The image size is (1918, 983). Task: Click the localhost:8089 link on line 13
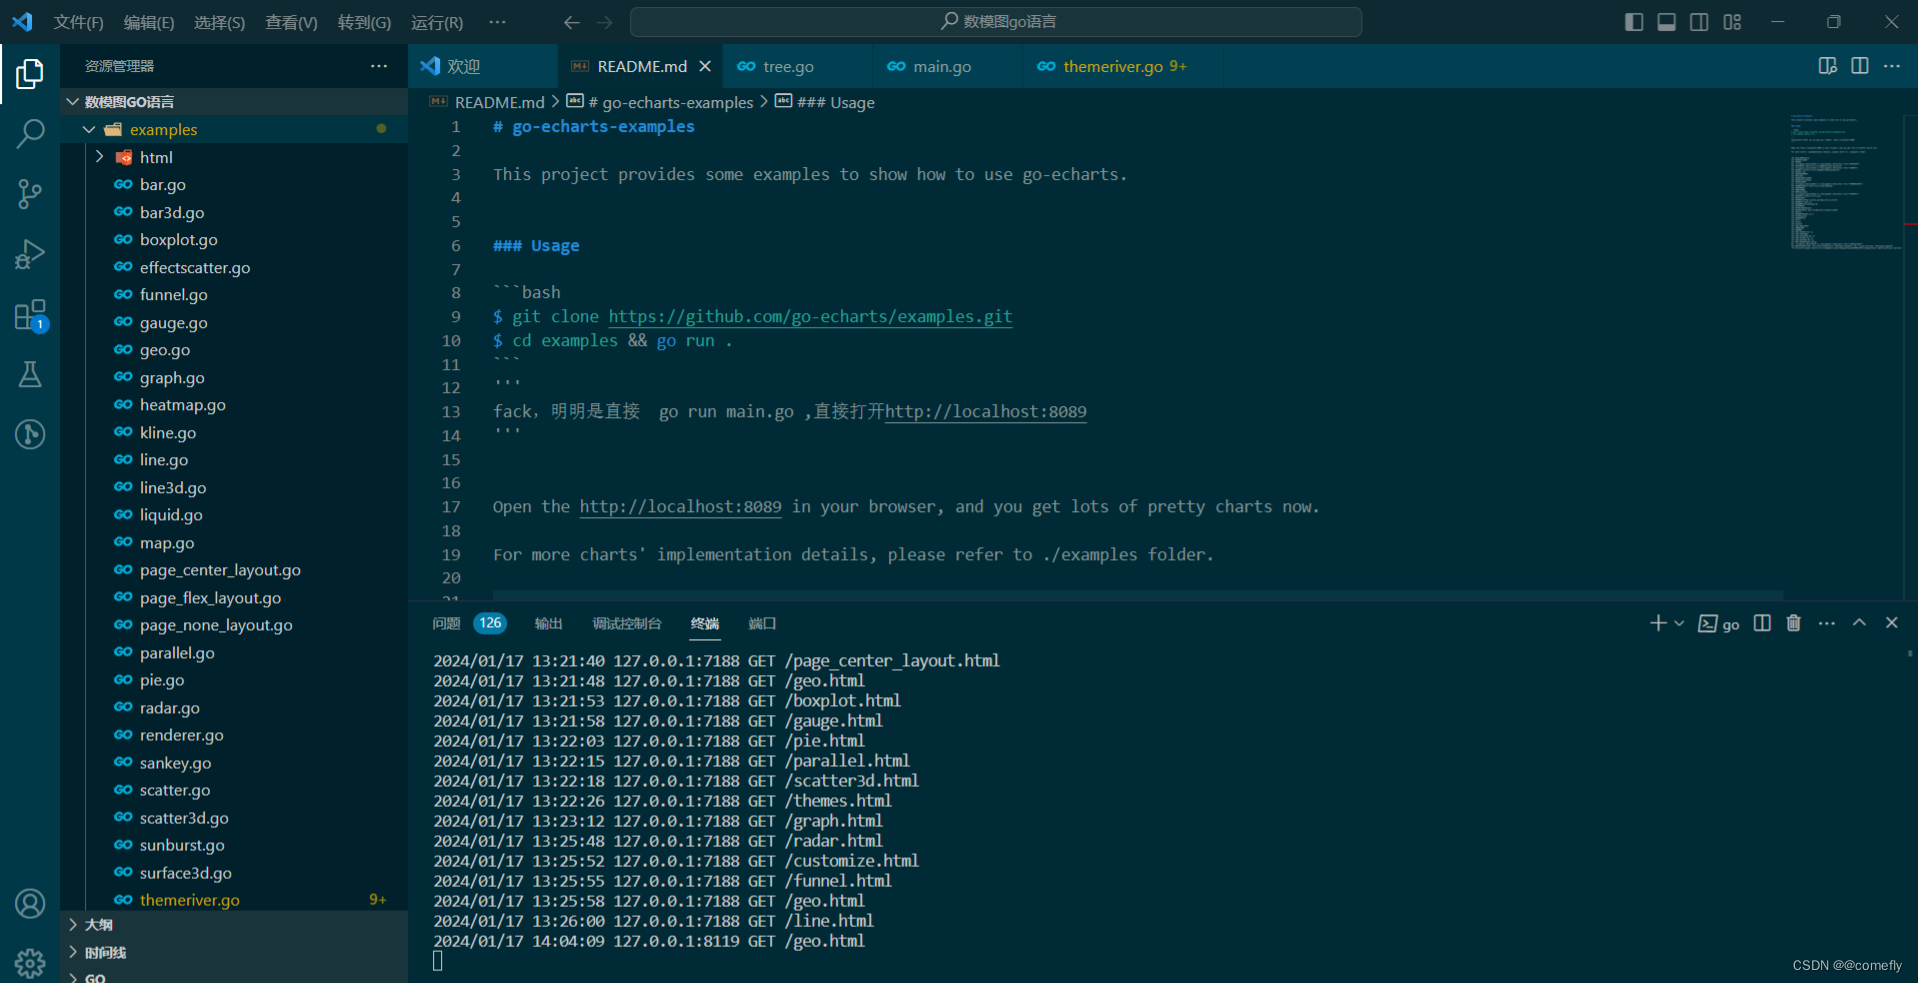coord(985,411)
